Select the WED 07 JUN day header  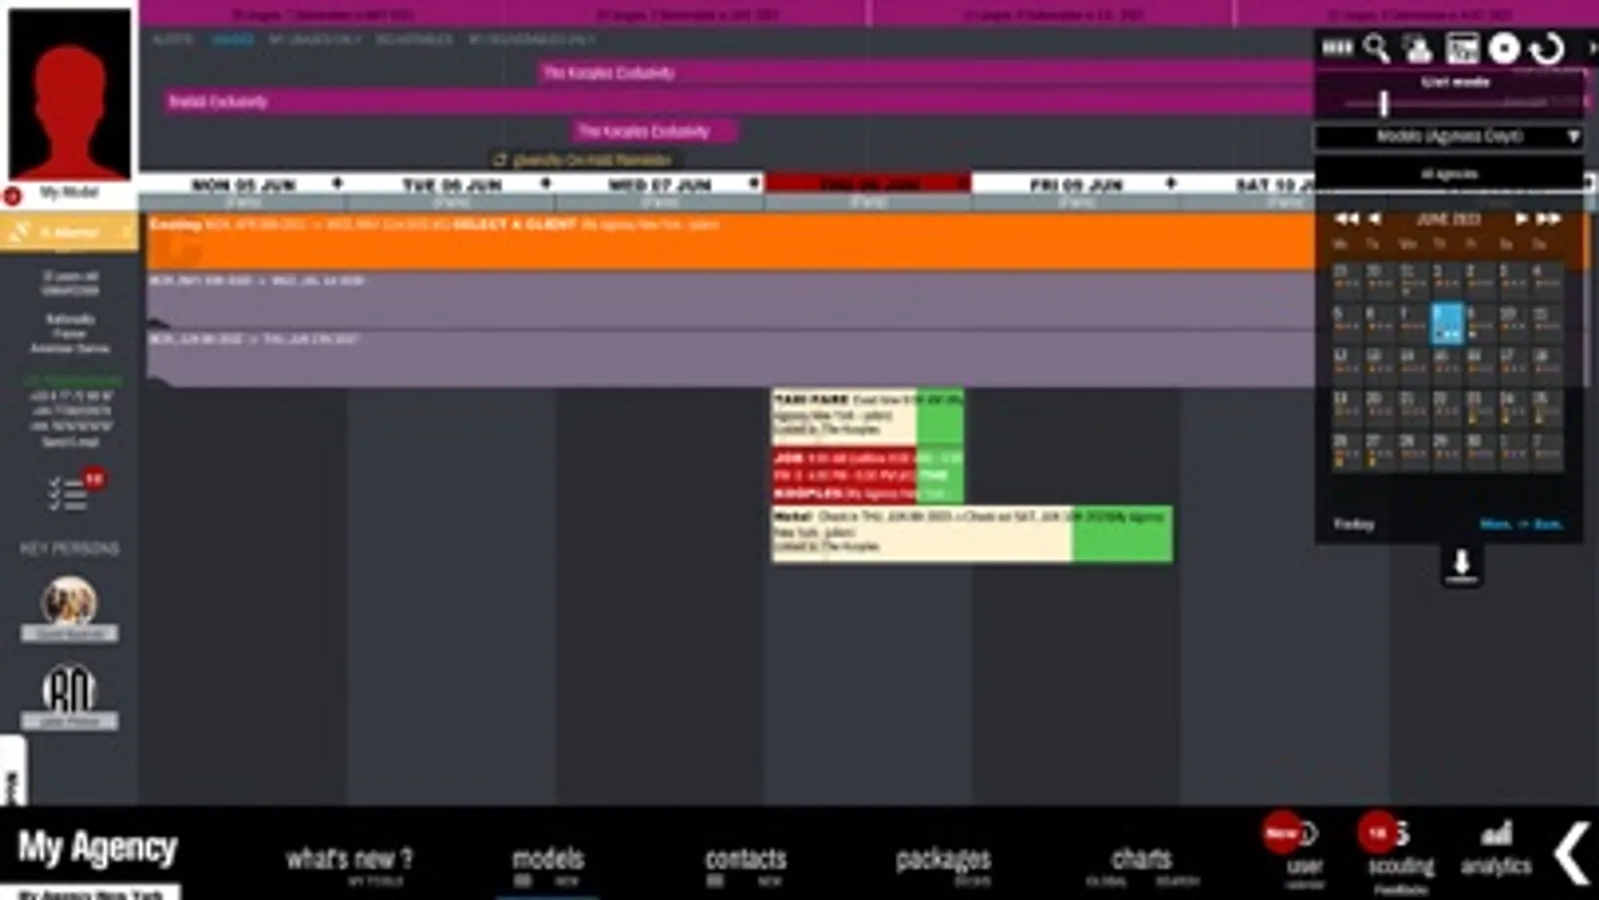(659, 185)
